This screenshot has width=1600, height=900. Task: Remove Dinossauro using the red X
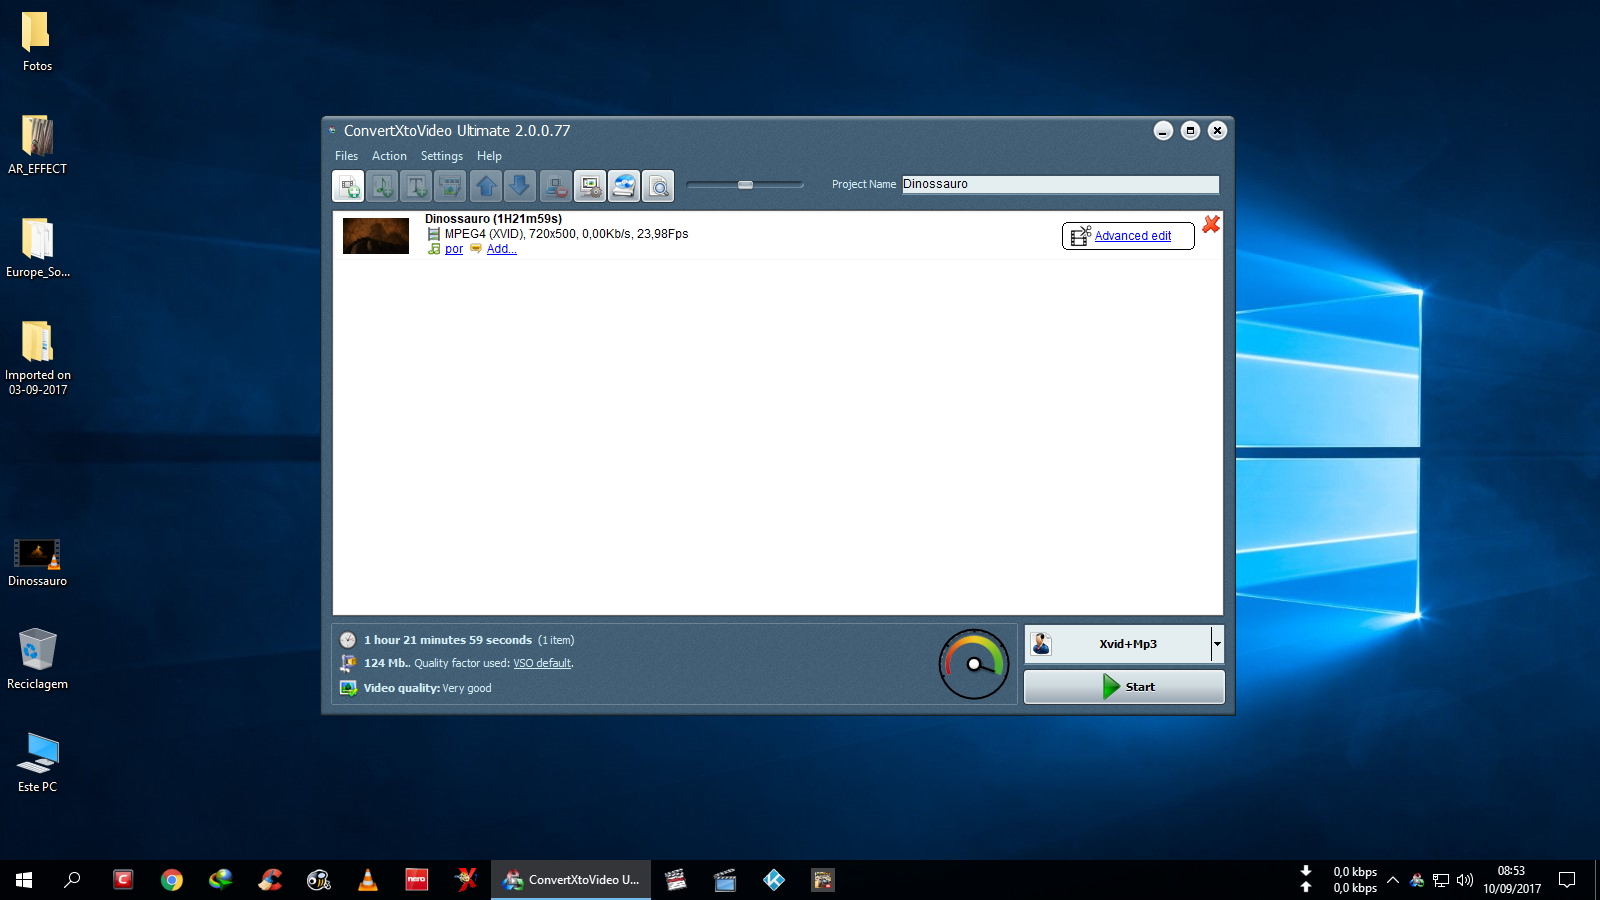click(x=1211, y=225)
